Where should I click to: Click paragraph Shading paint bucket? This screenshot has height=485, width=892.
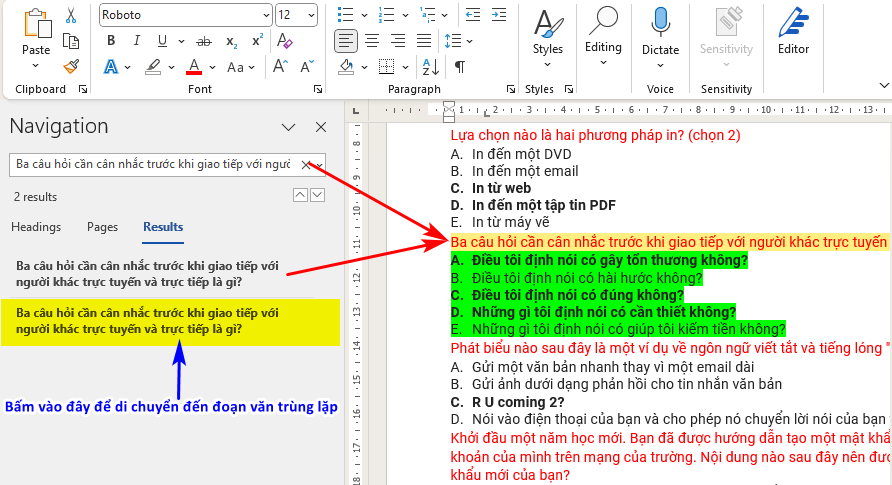tap(346, 67)
